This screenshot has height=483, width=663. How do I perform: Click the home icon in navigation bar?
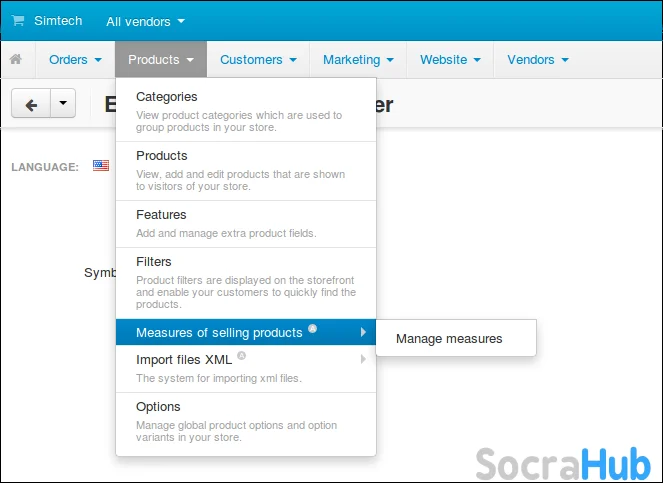(16, 60)
